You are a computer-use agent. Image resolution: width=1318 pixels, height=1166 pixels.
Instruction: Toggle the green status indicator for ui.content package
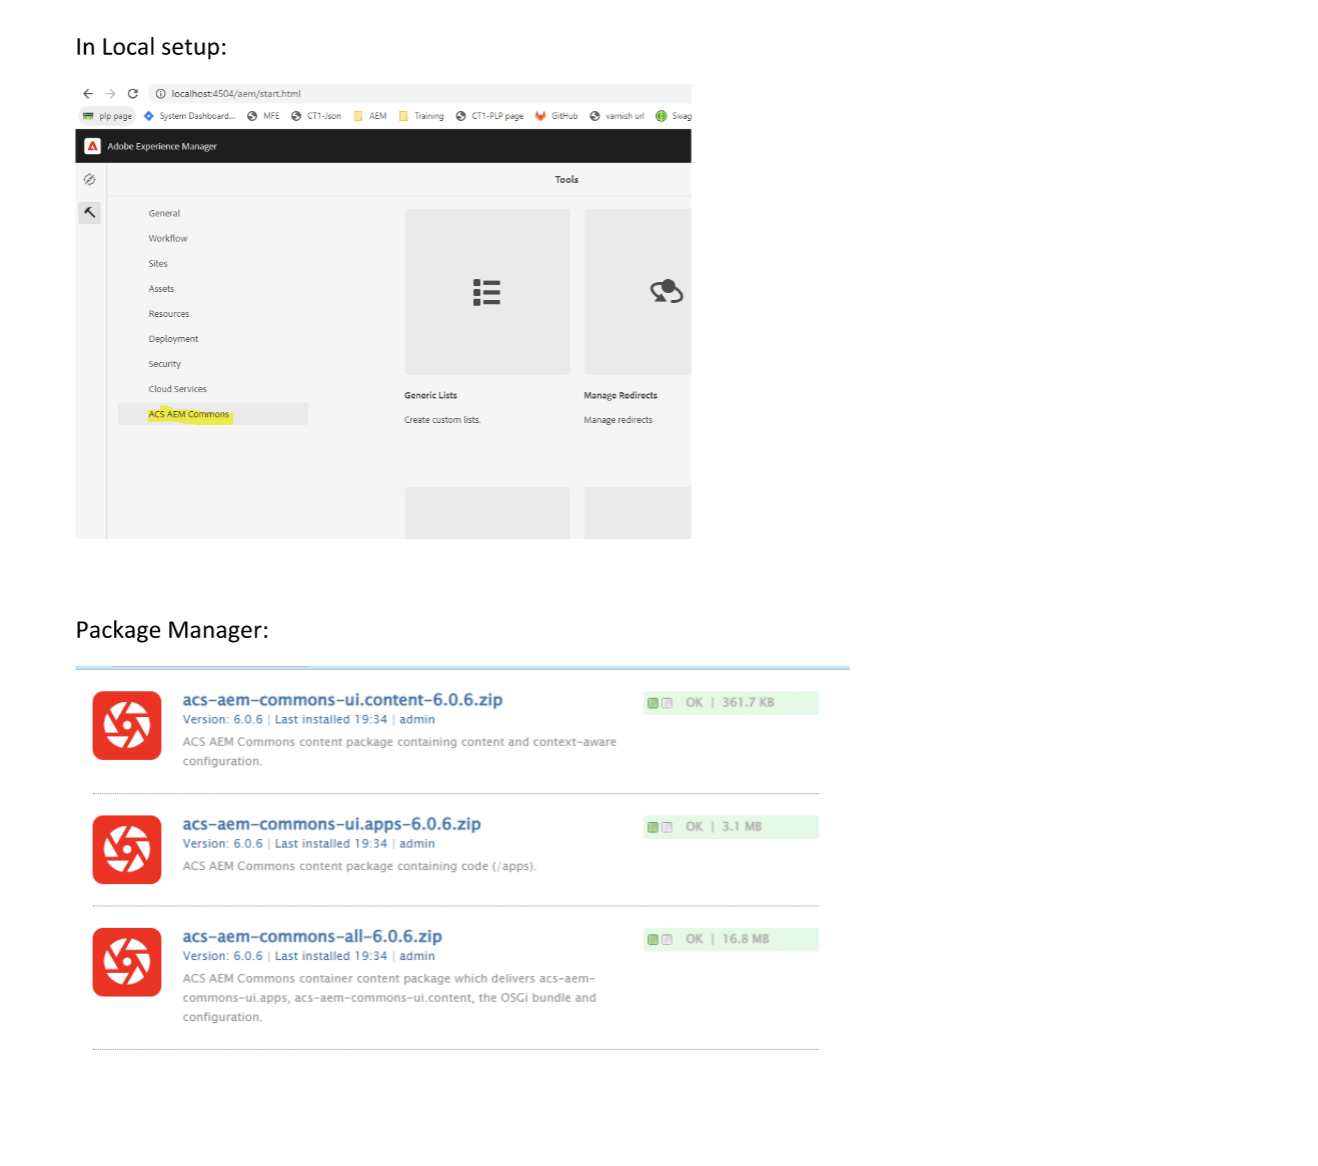(x=655, y=702)
